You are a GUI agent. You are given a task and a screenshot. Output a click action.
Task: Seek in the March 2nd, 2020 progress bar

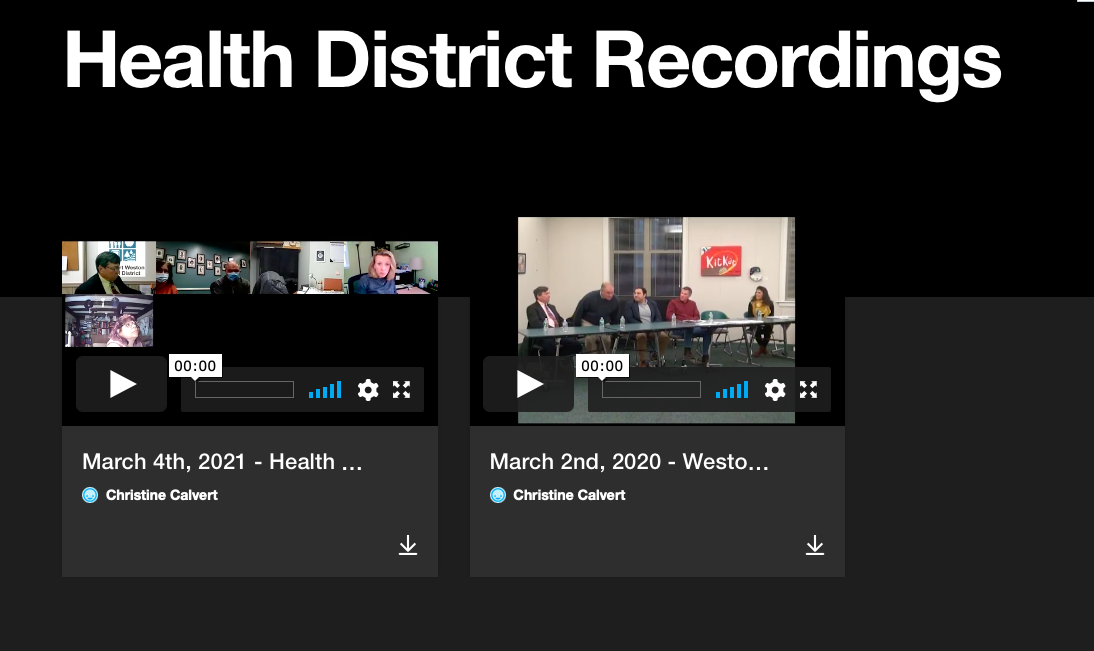[651, 390]
